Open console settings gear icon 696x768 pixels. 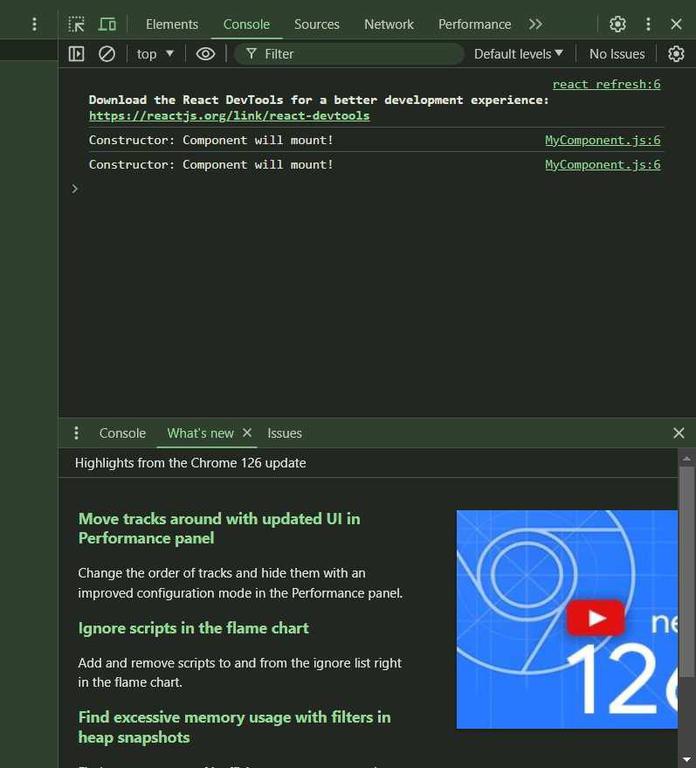pyautogui.click(x=676, y=54)
